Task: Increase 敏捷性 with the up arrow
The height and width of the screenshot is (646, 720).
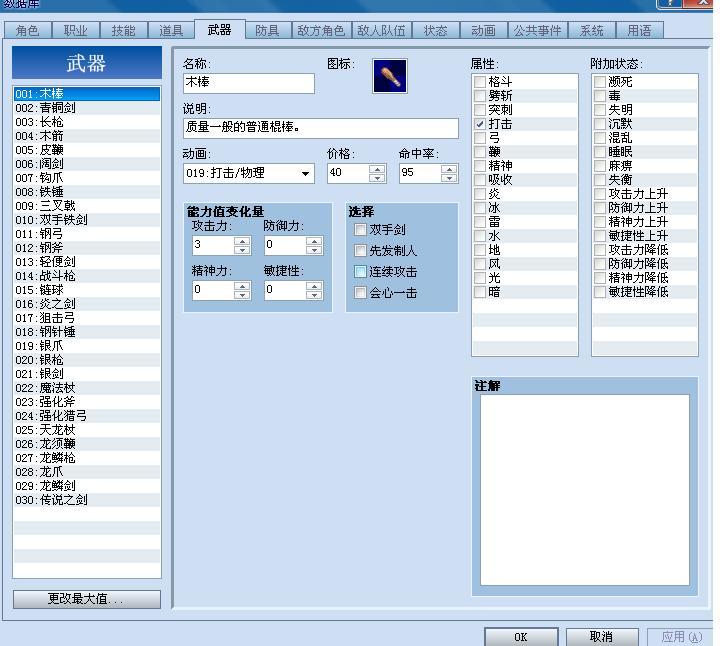Action: [314, 286]
